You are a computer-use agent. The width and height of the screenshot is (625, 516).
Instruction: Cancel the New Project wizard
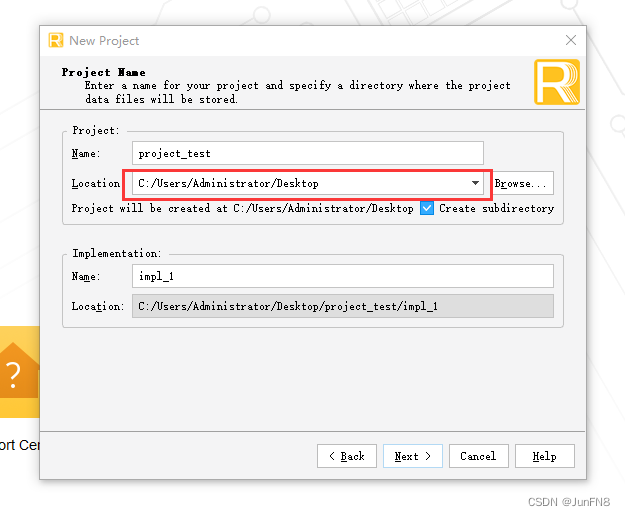coord(478,456)
